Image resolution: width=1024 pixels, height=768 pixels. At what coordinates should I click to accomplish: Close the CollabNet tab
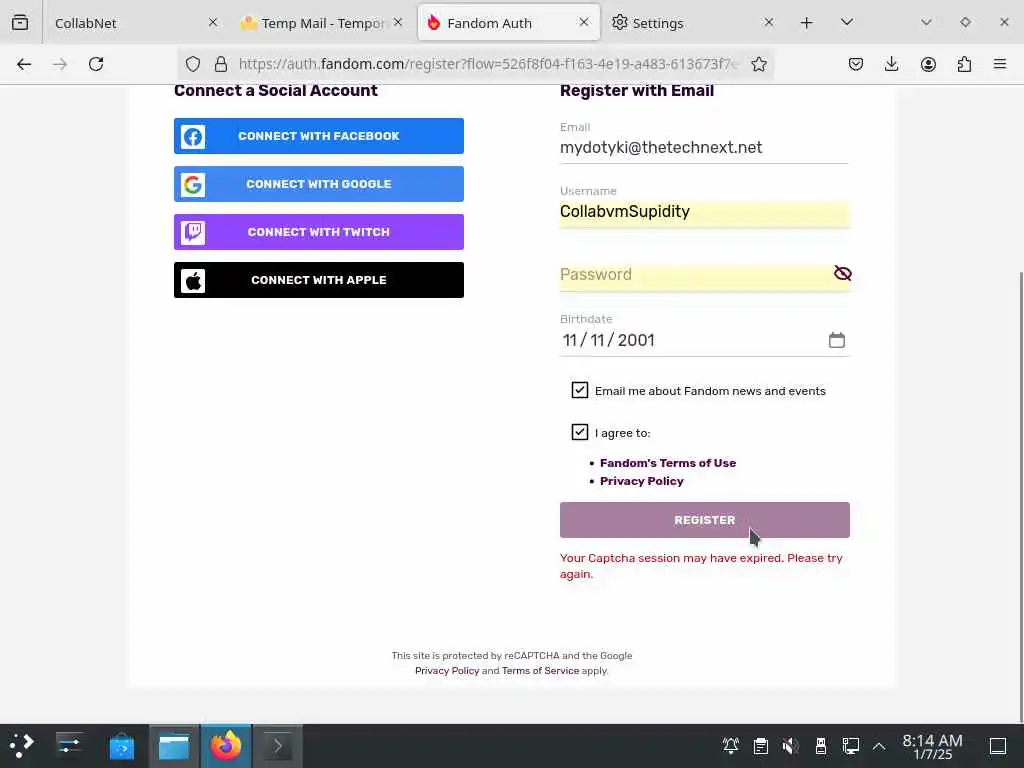[x=213, y=22]
